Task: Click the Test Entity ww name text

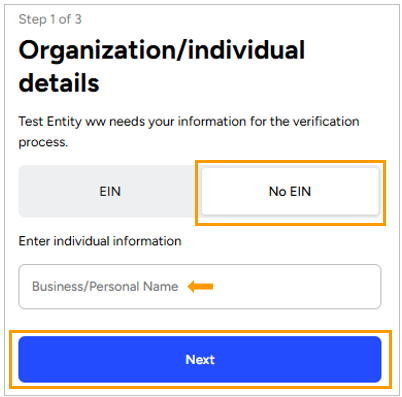Action: (x=62, y=122)
